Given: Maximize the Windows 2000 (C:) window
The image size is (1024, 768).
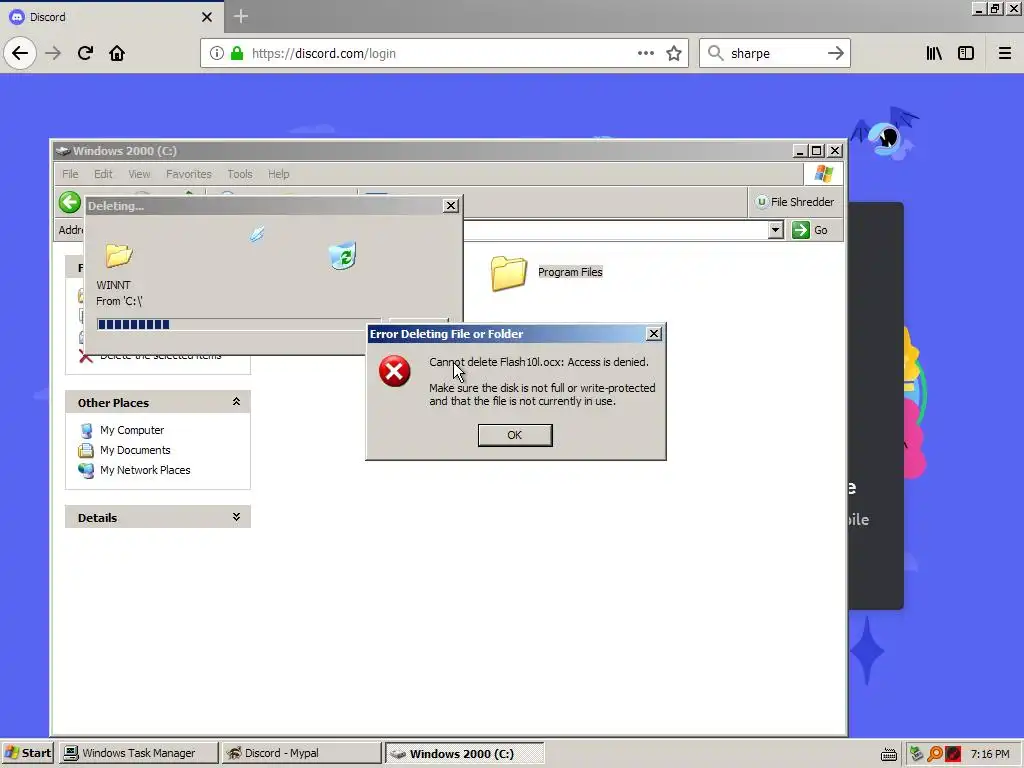Looking at the screenshot, I should (x=816, y=151).
